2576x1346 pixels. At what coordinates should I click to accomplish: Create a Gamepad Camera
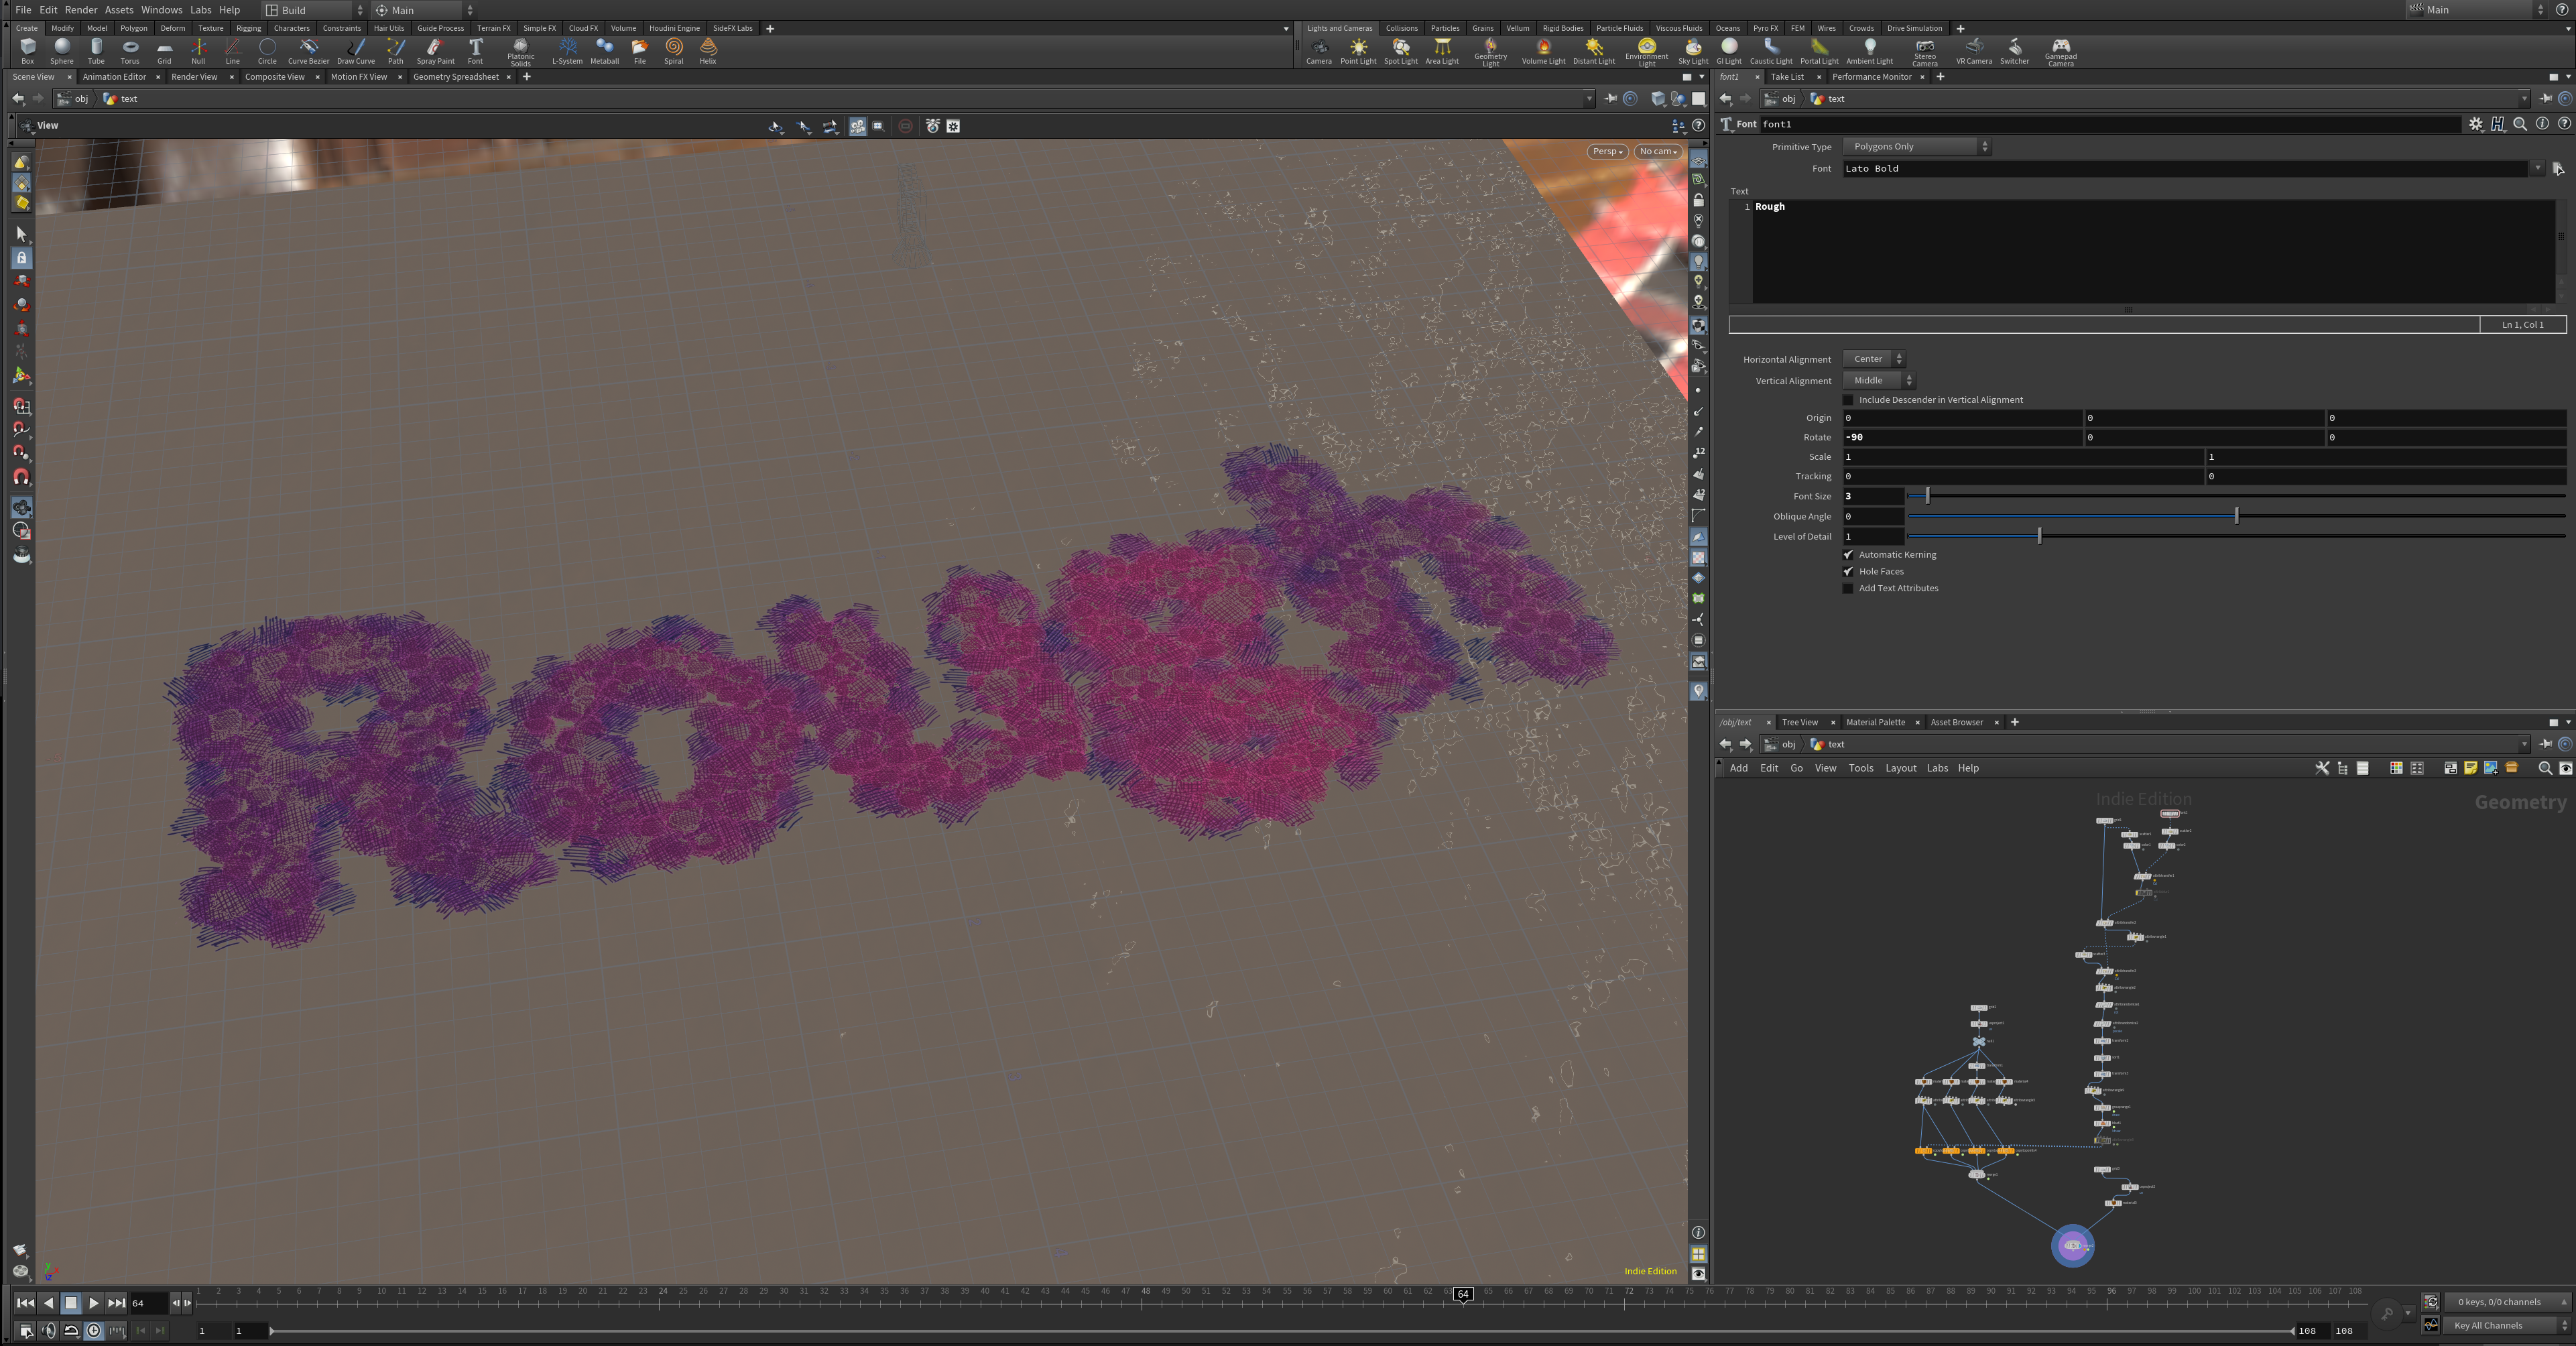tap(2061, 52)
